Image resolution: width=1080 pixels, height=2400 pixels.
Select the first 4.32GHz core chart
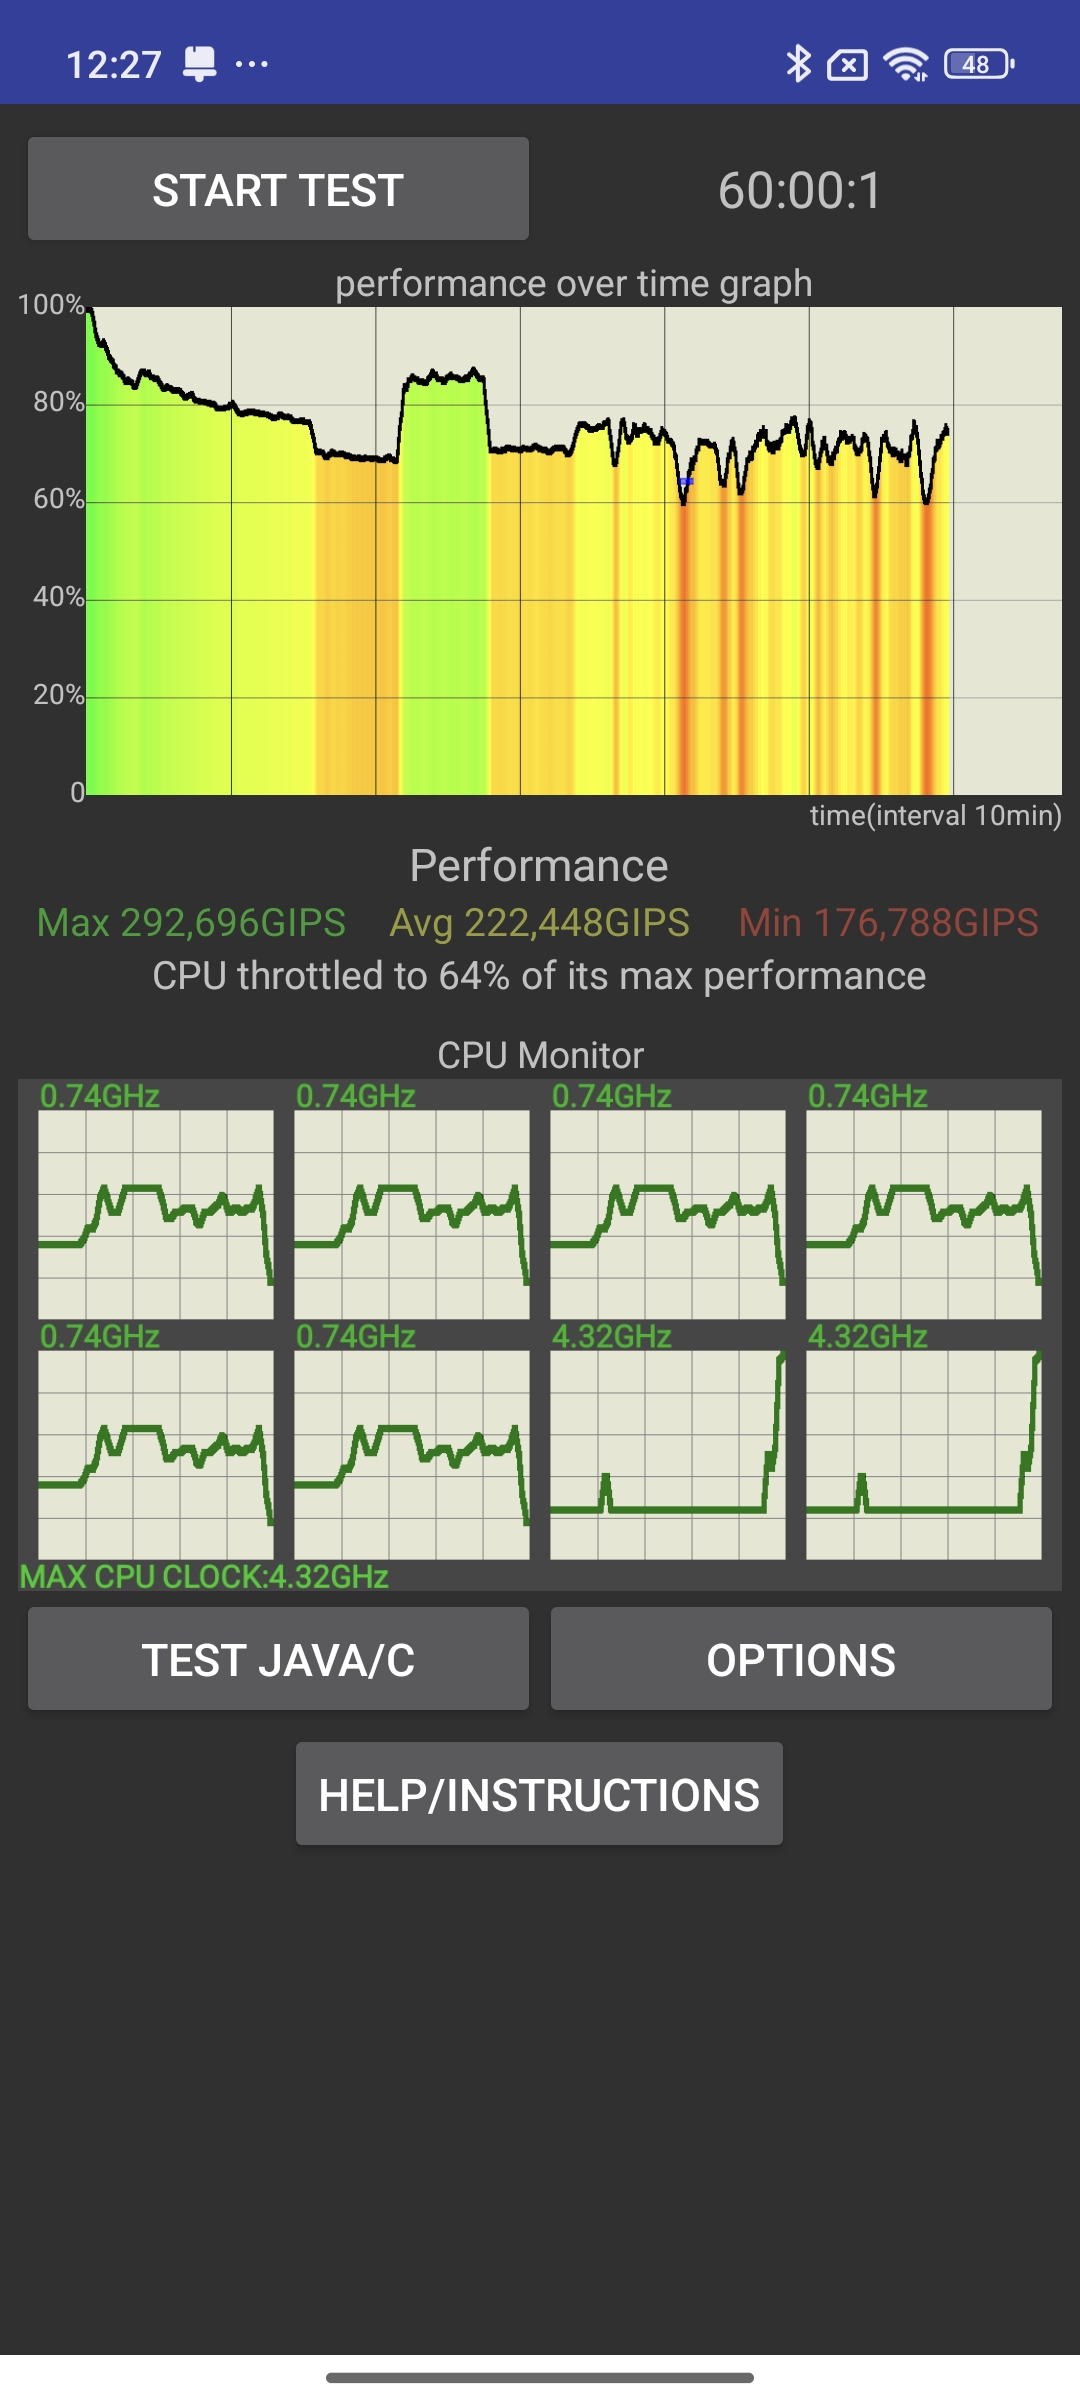pos(668,1454)
